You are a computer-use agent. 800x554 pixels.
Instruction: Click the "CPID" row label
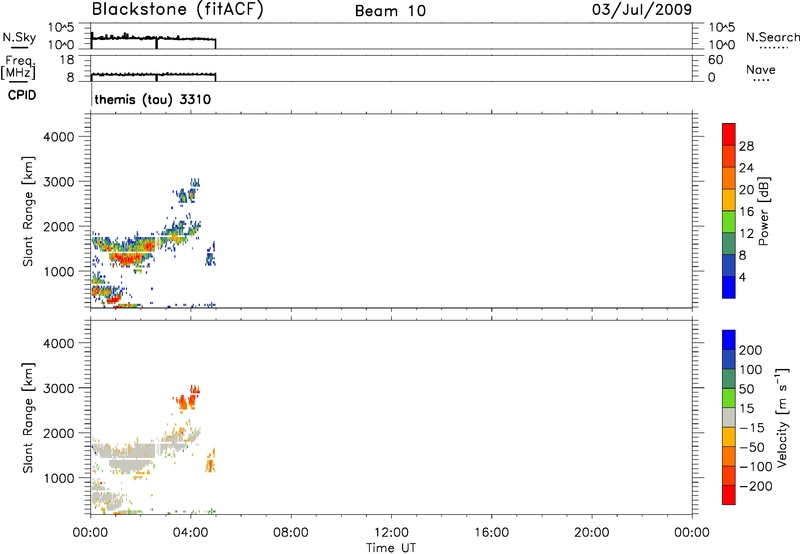pos(22,95)
